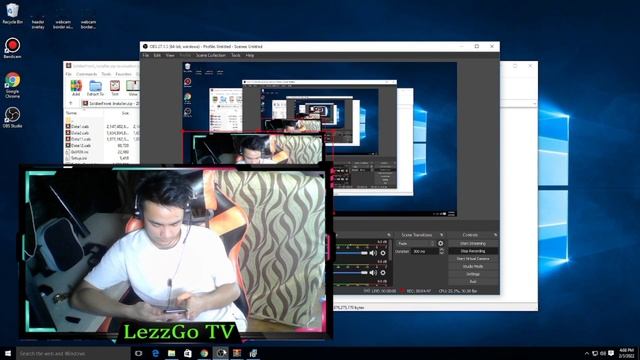The image size is (640, 360).
Task: Open Recycle Bin desktop icon
Action: click(x=12, y=13)
